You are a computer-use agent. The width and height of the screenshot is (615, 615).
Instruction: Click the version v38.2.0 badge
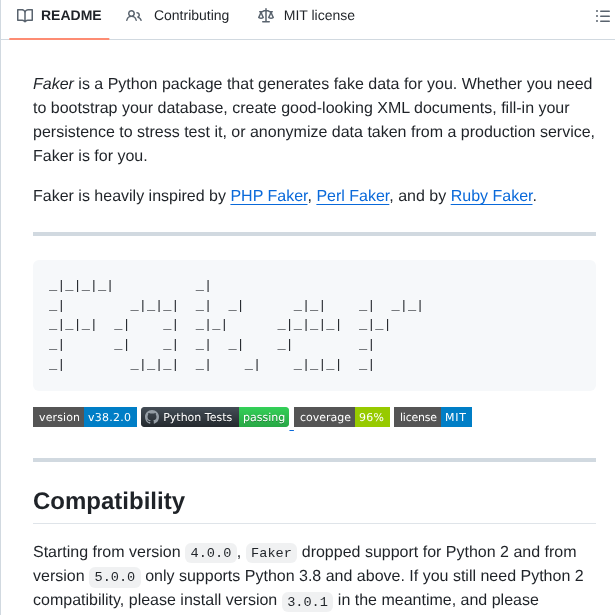pos(84,417)
